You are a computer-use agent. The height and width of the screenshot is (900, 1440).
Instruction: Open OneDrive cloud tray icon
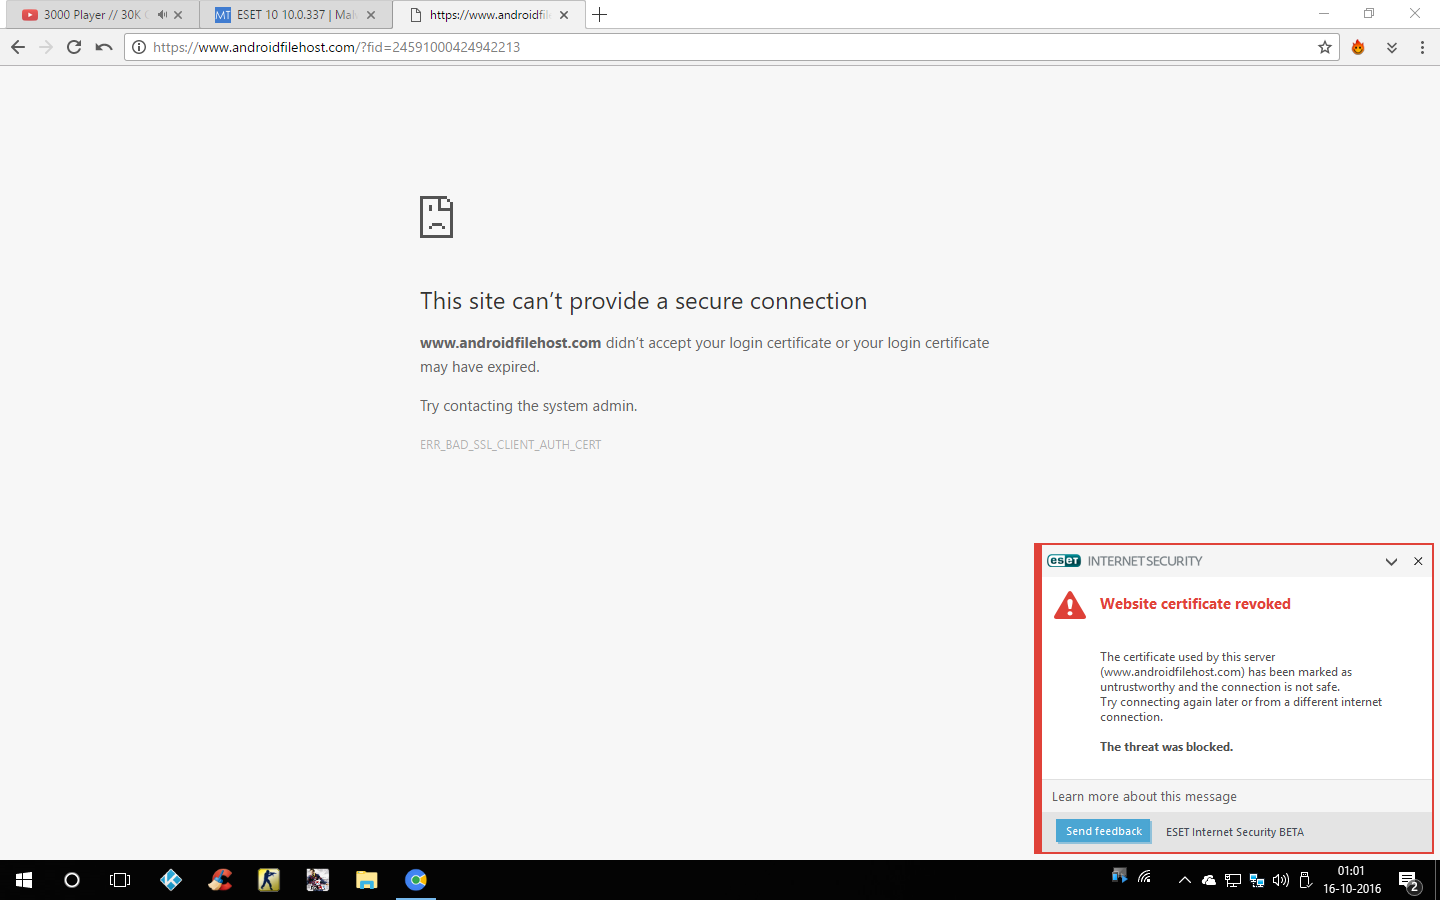click(1209, 881)
